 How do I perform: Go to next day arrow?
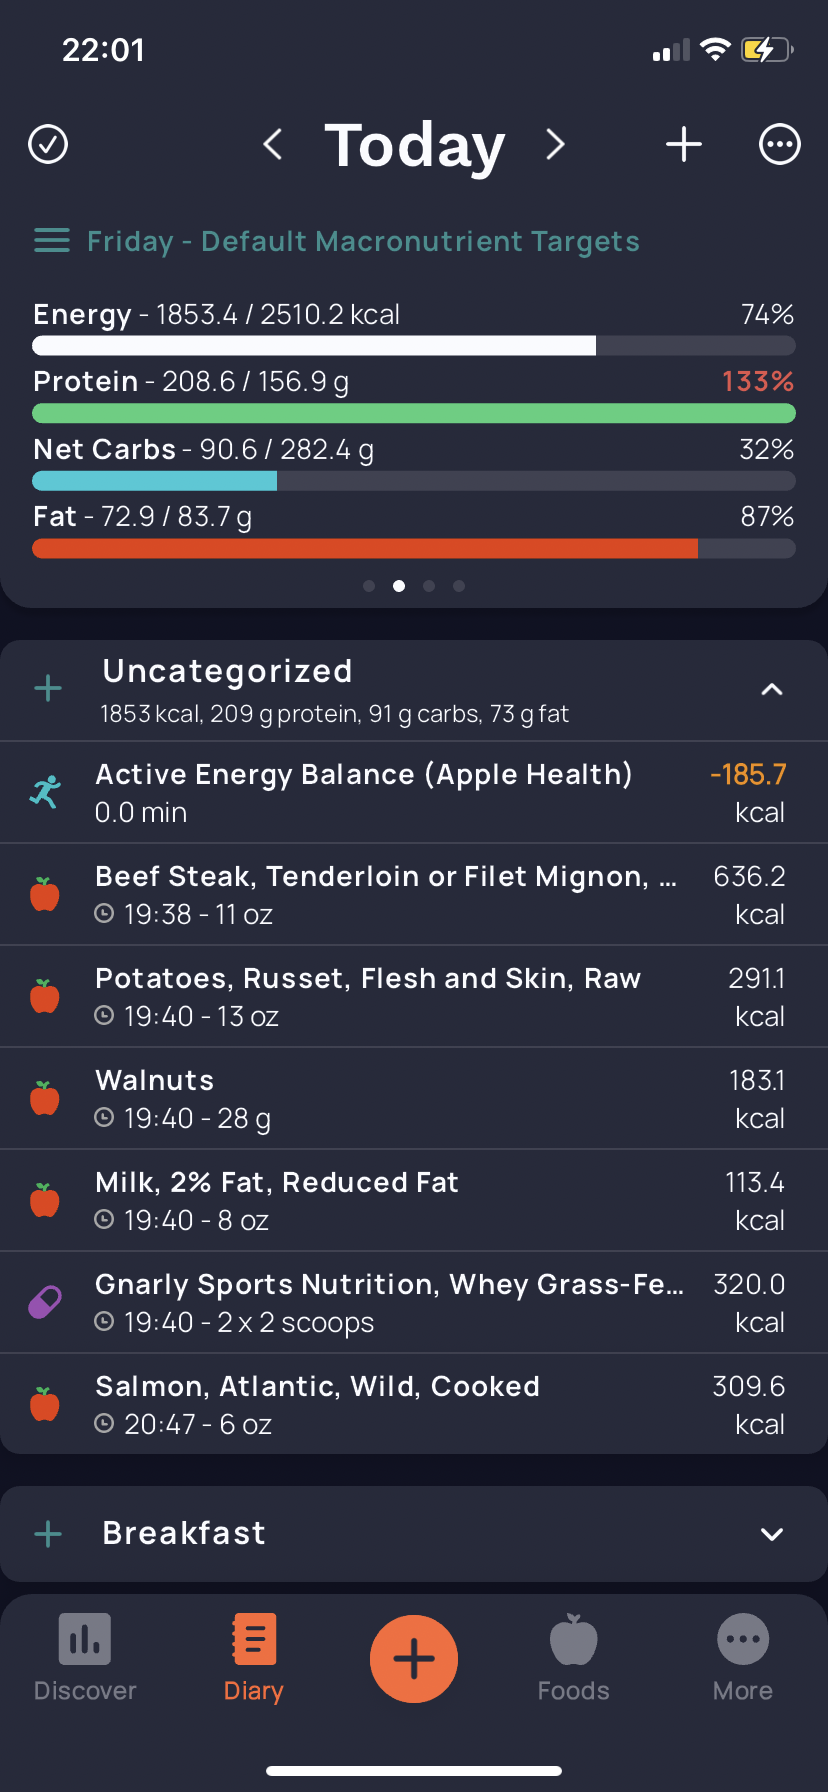[x=556, y=145]
